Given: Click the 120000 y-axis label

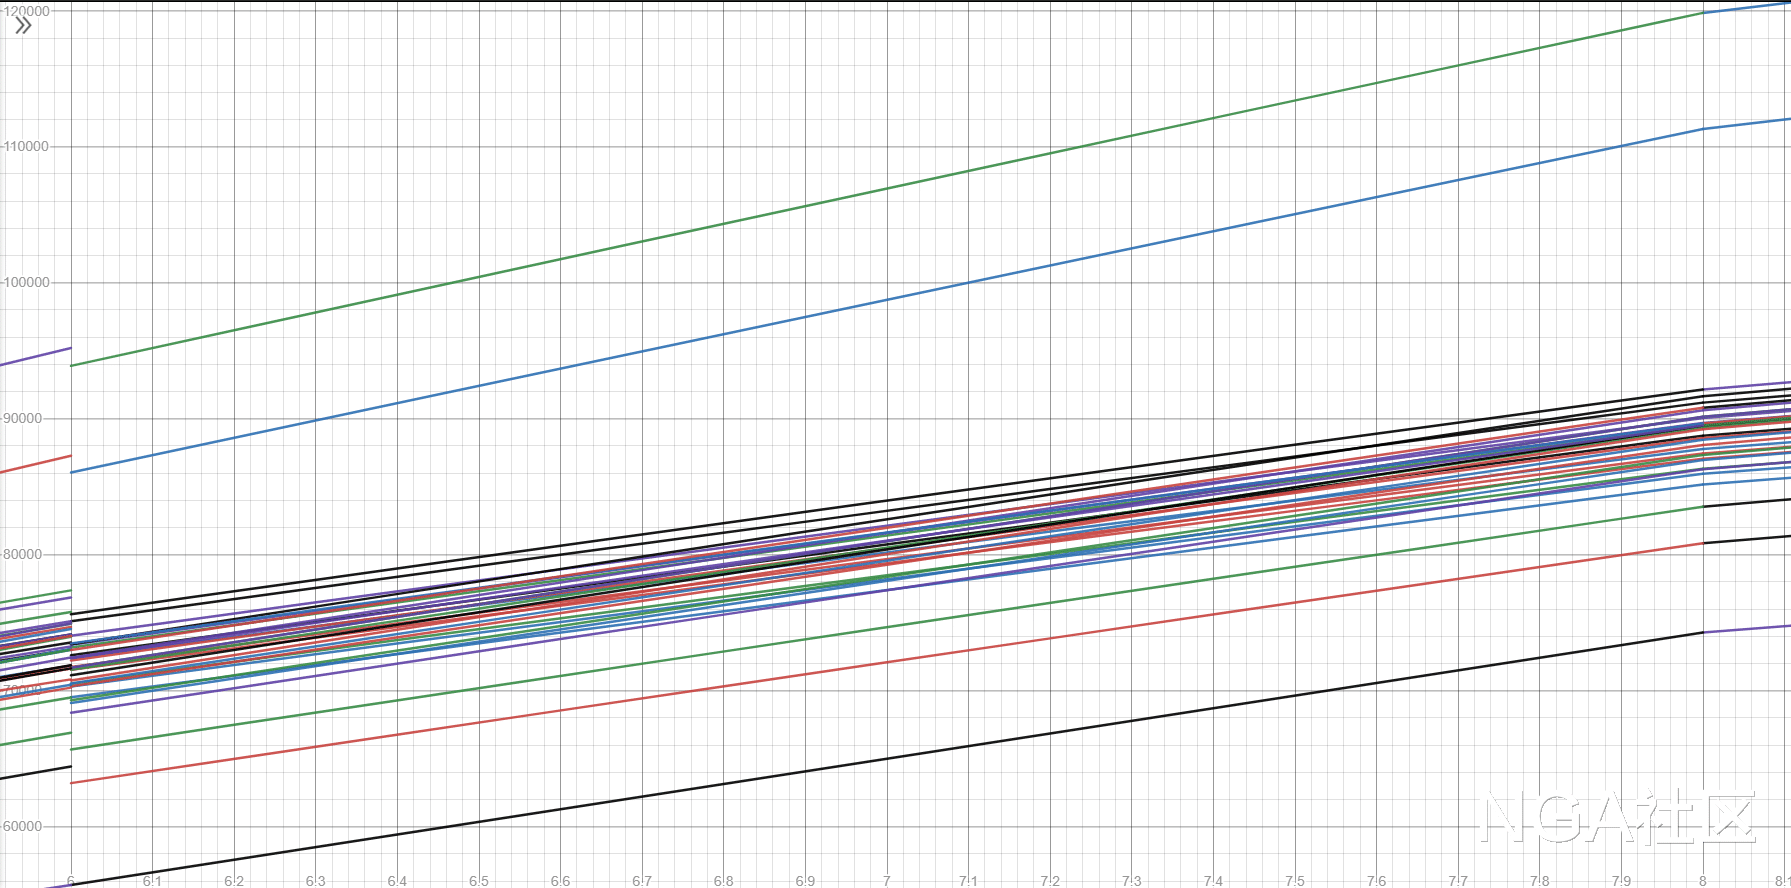Looking at the screenshot, I should pyautogui.click(x=26, y=11).
